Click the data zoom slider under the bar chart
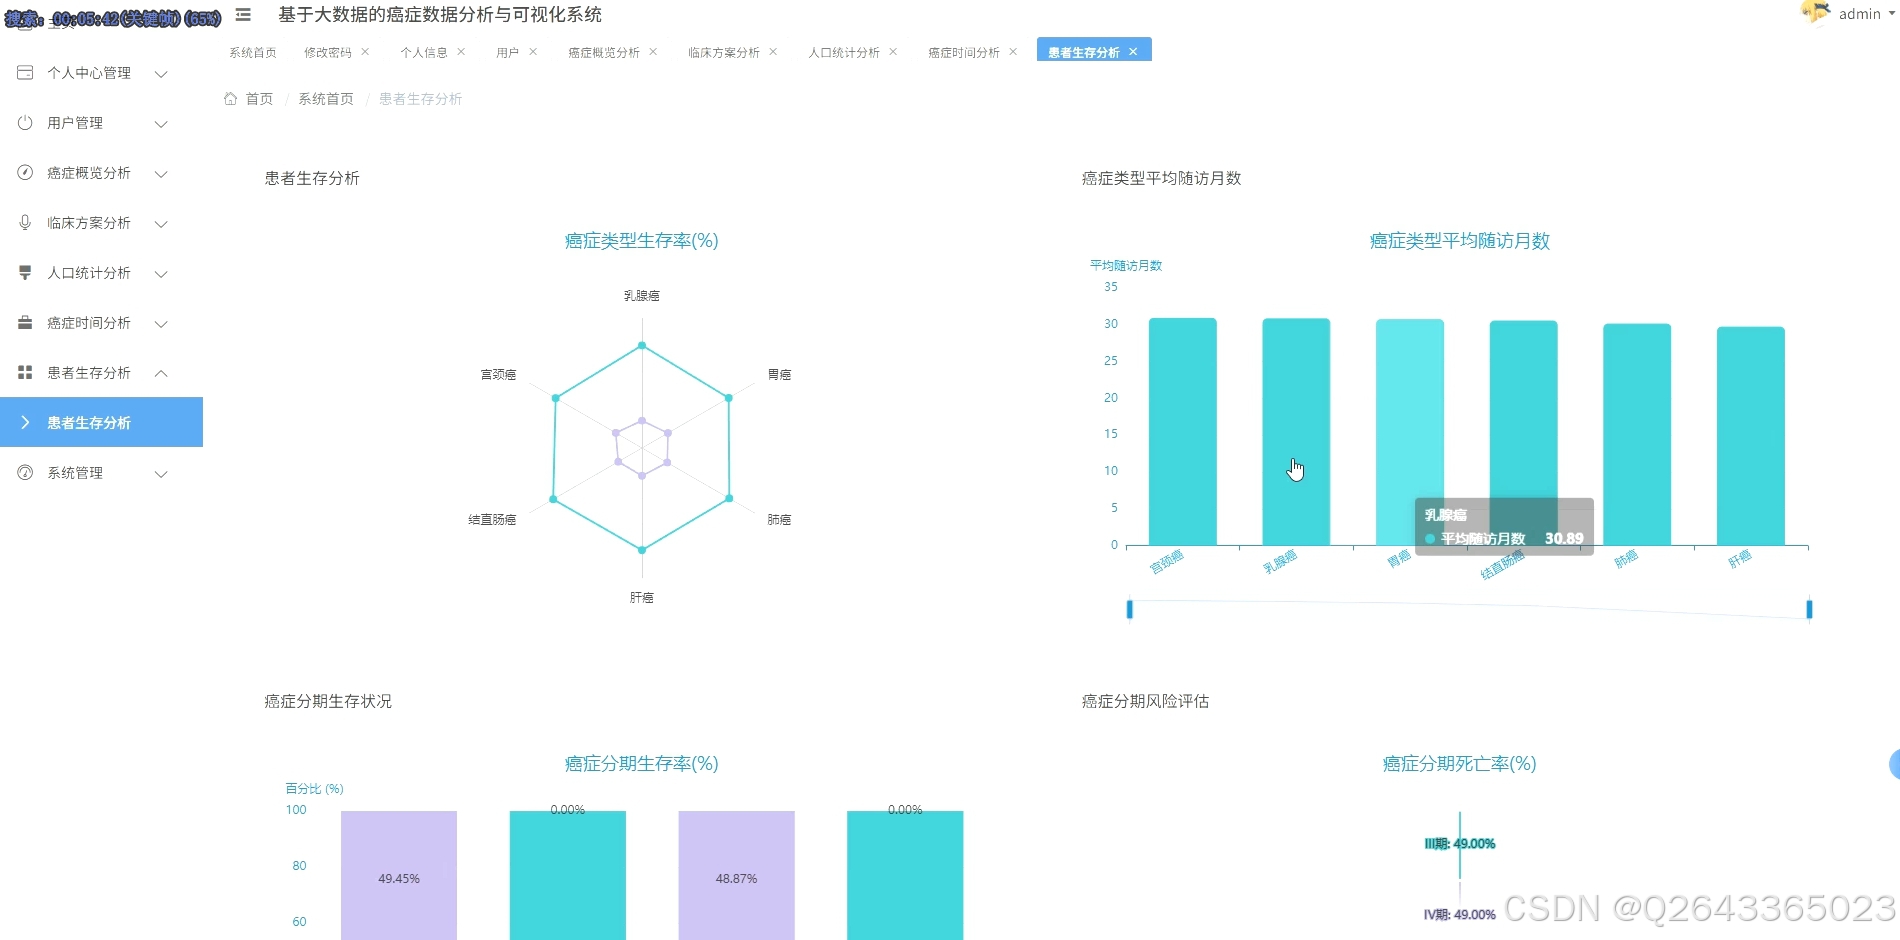This screenshot has height=940, width=1900. 1468,609
